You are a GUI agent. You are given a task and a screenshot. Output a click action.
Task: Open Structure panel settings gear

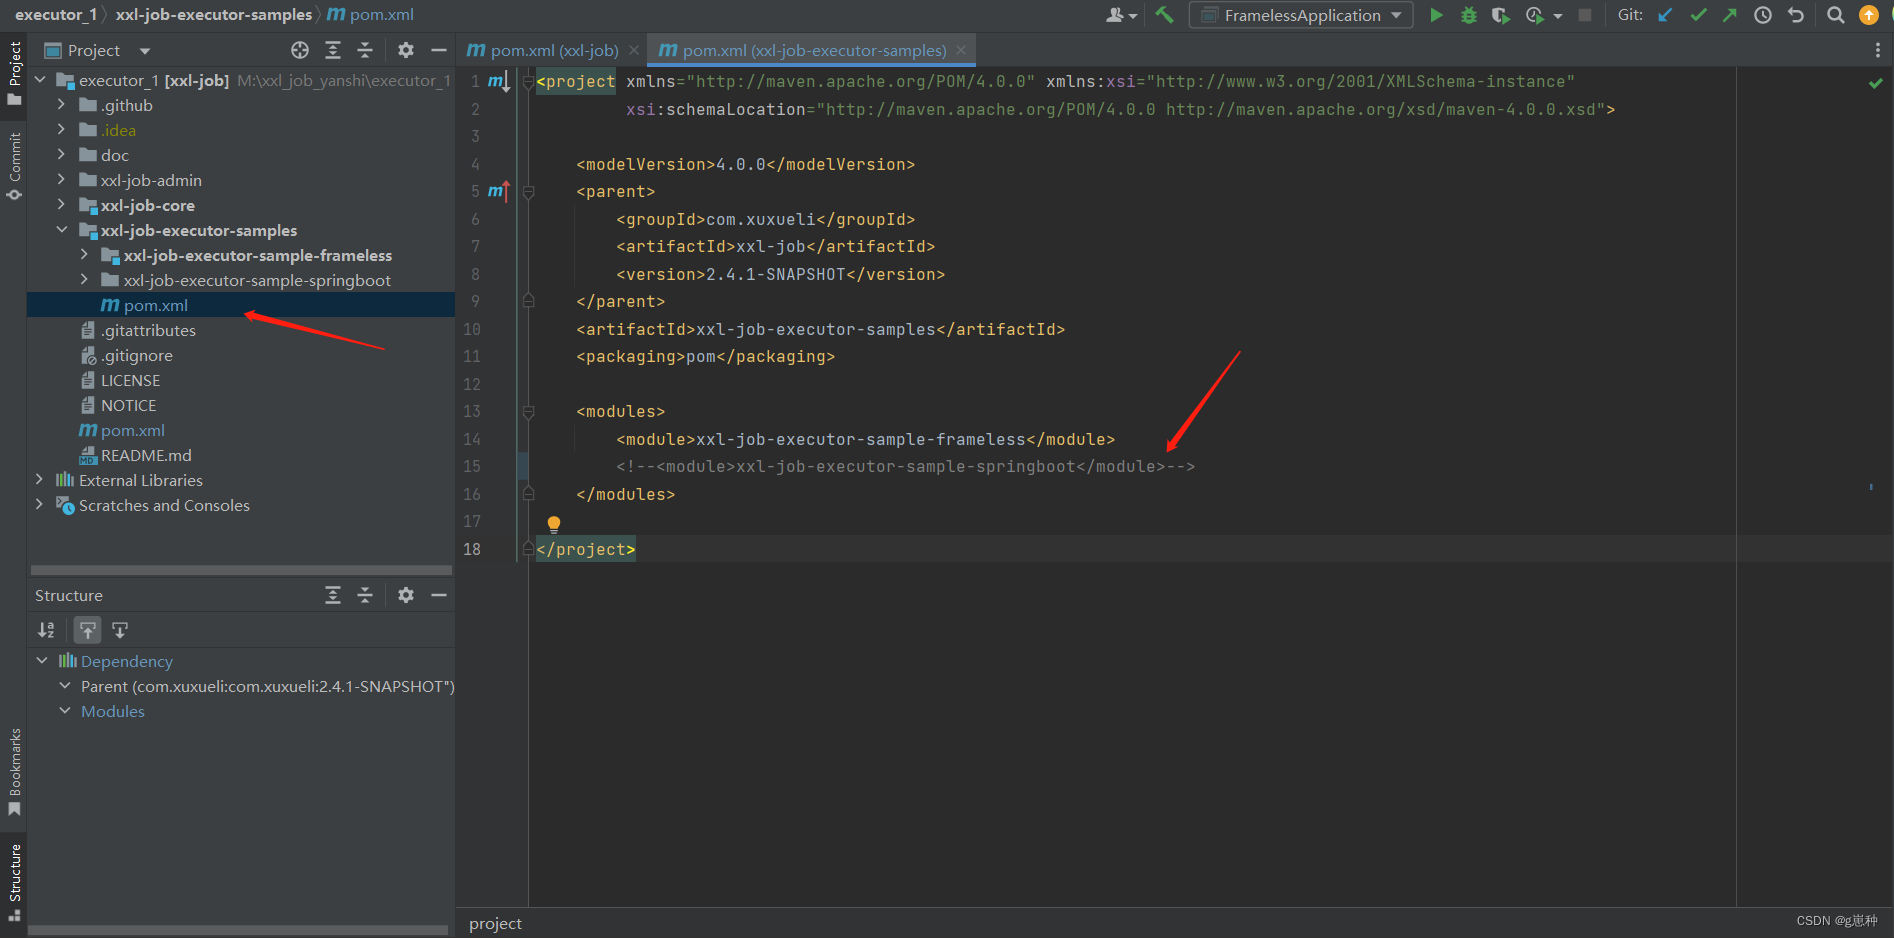click(x=406, y=595)
